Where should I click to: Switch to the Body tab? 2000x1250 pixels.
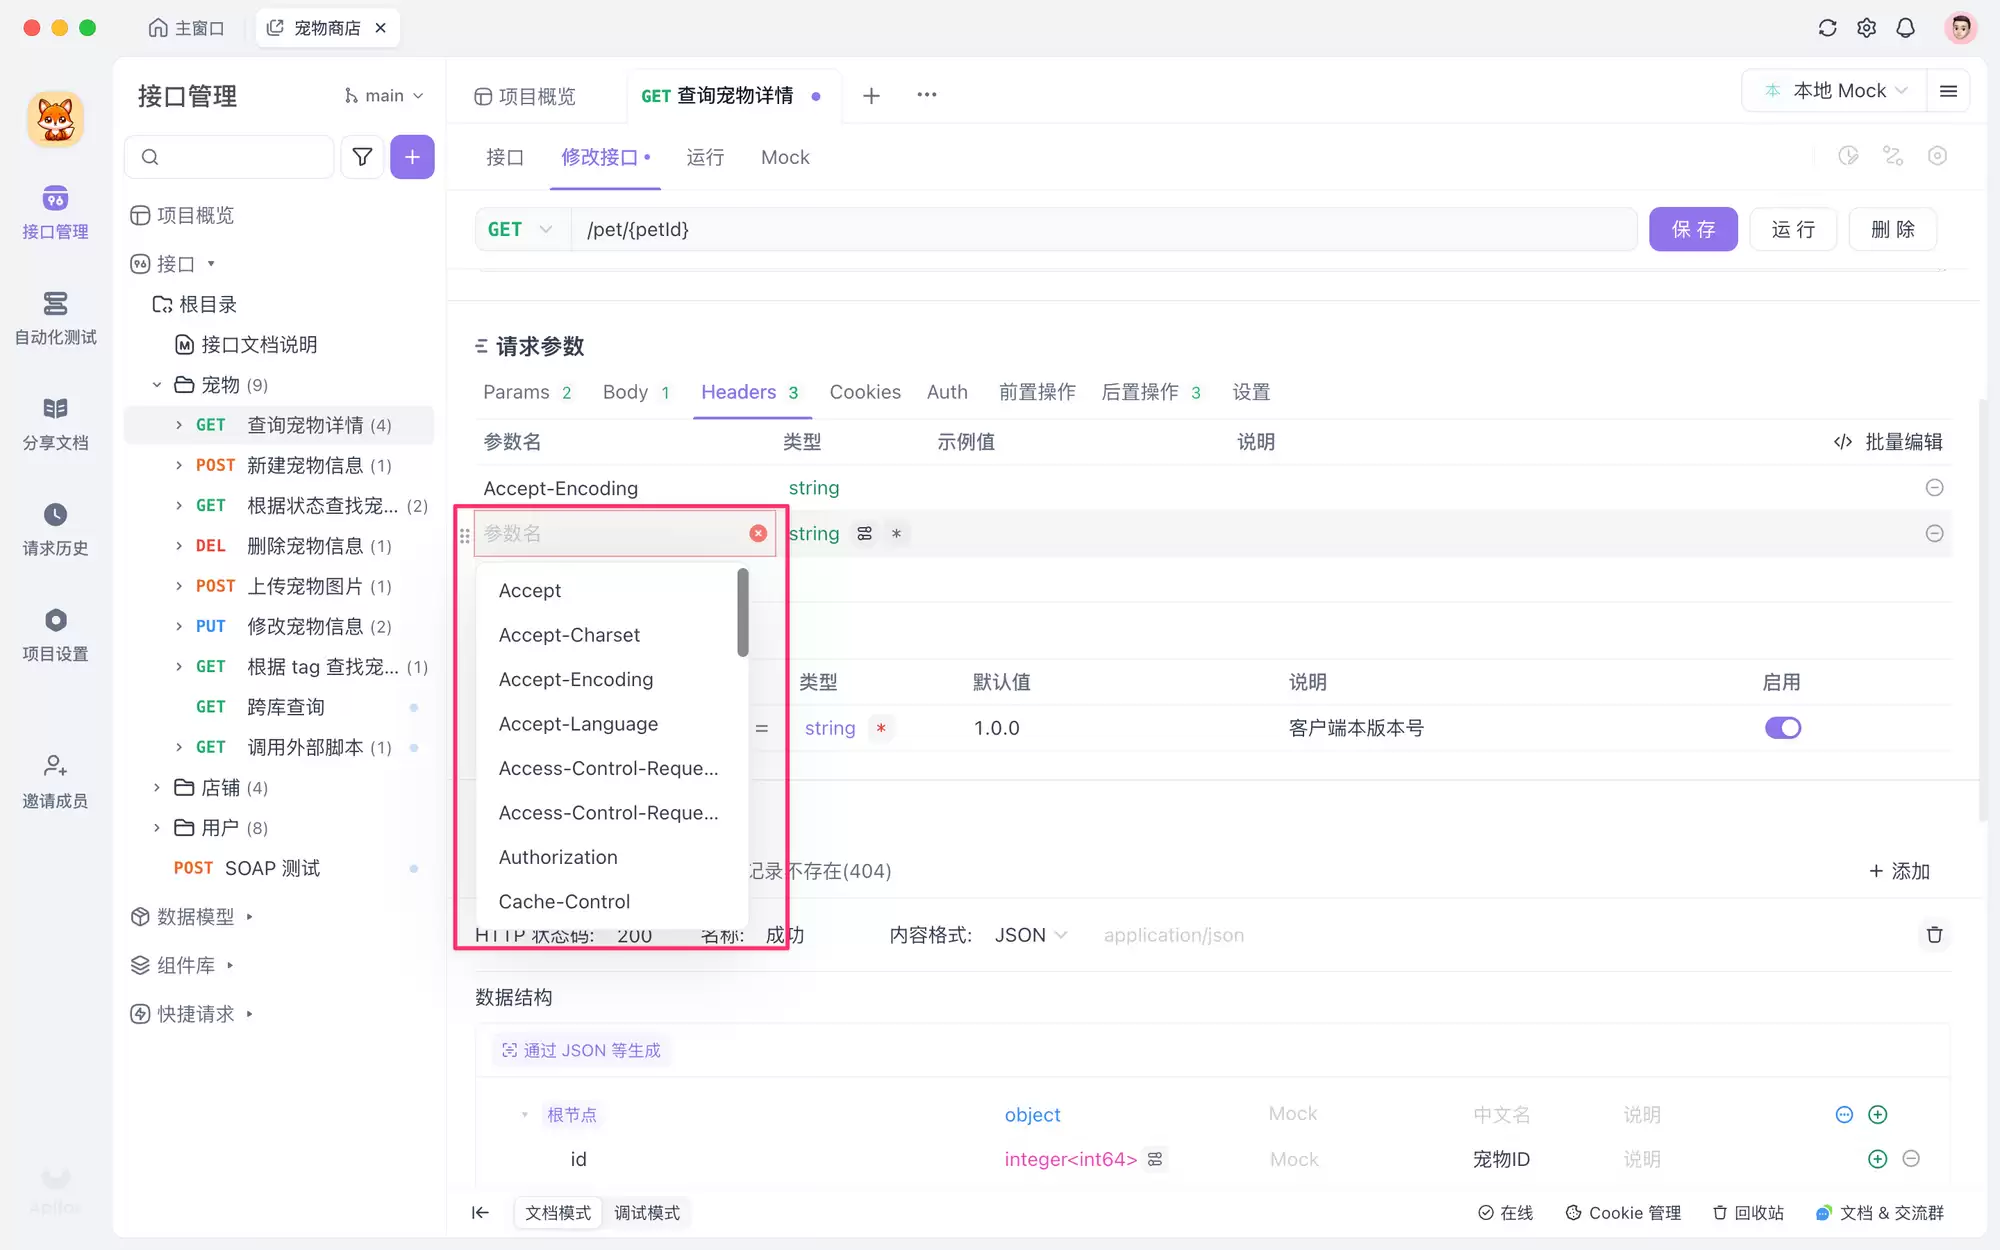point(636,392)
